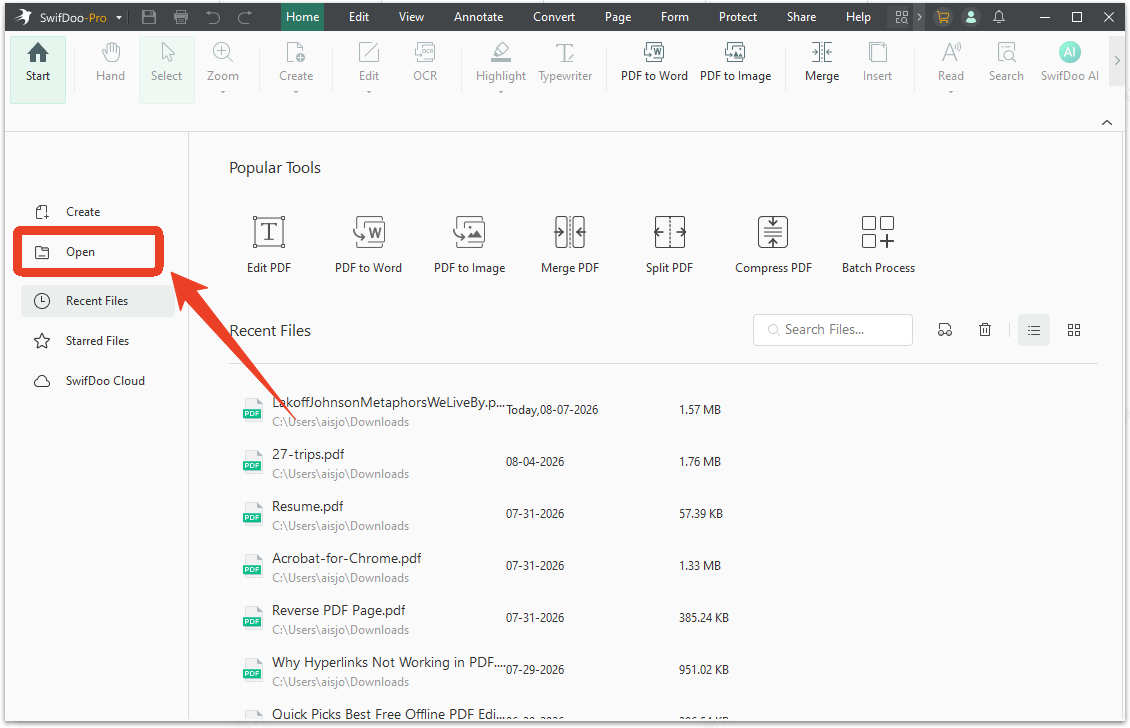Image resolution: width=1130 pixels, height=728 pixels.
Task: Click Open in the left sidebar
Action: click(89, 252)
